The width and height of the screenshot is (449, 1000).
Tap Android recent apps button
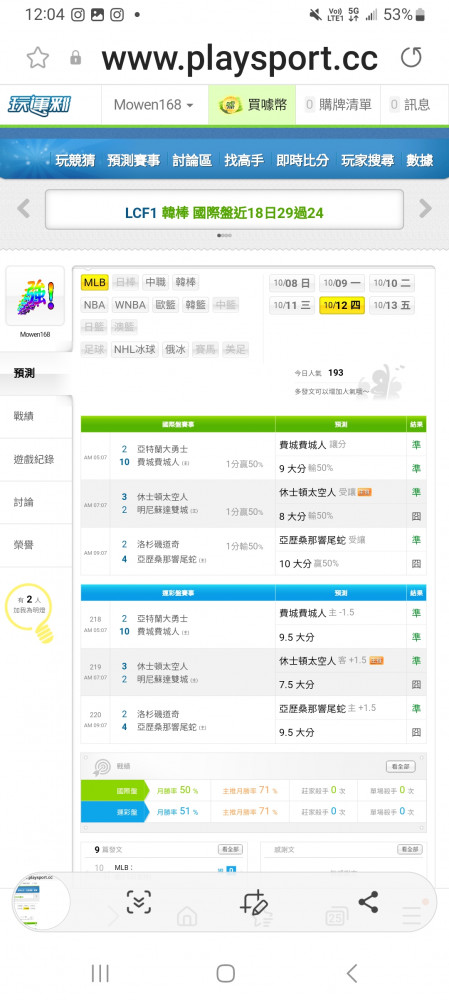(100, 973)
